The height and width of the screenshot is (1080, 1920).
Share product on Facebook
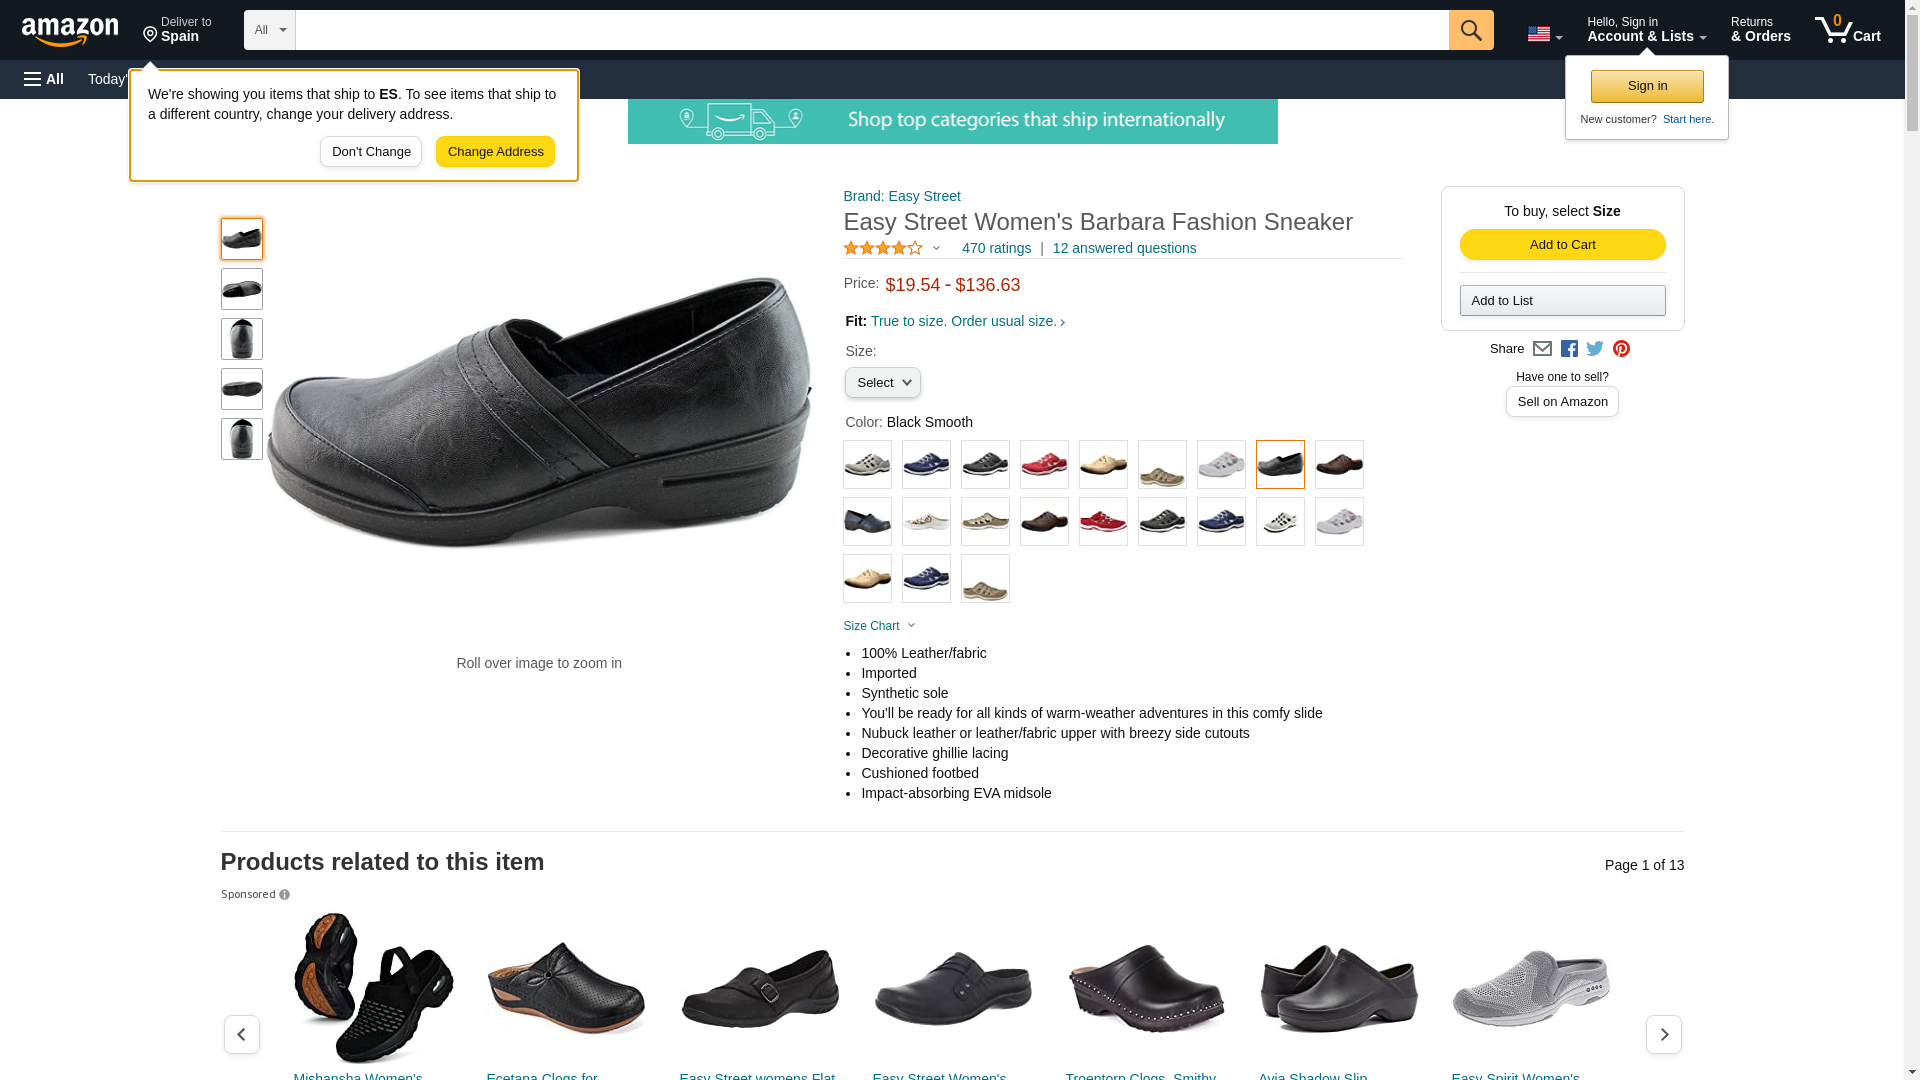[x=1569, y=349]
